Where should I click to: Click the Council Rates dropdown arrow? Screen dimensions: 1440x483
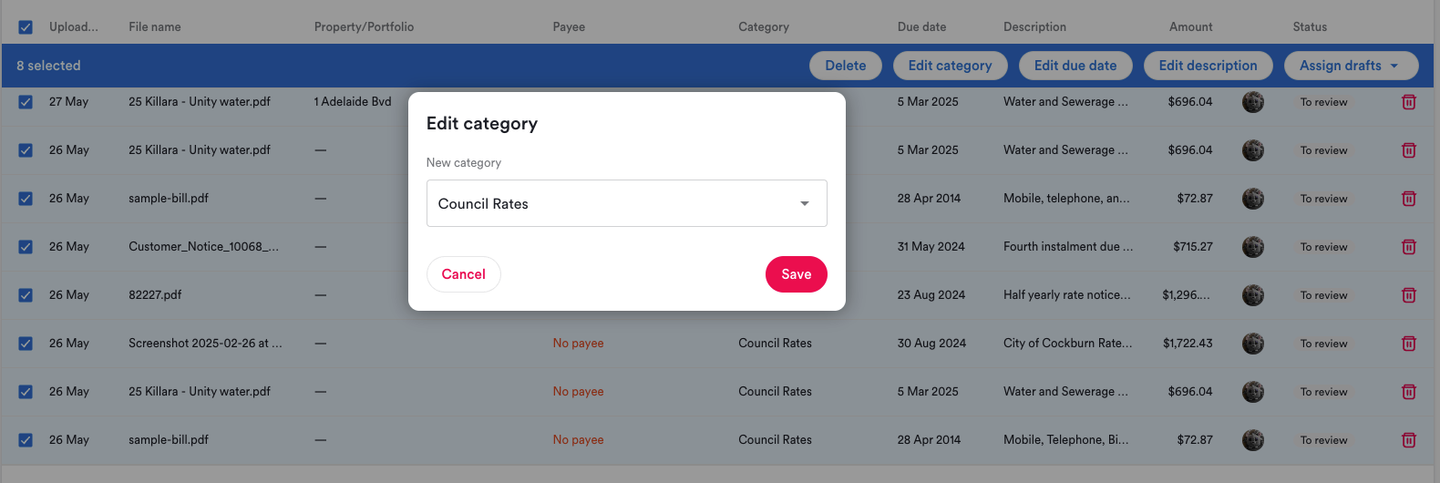pyautogui.click(x=804, y=204)
